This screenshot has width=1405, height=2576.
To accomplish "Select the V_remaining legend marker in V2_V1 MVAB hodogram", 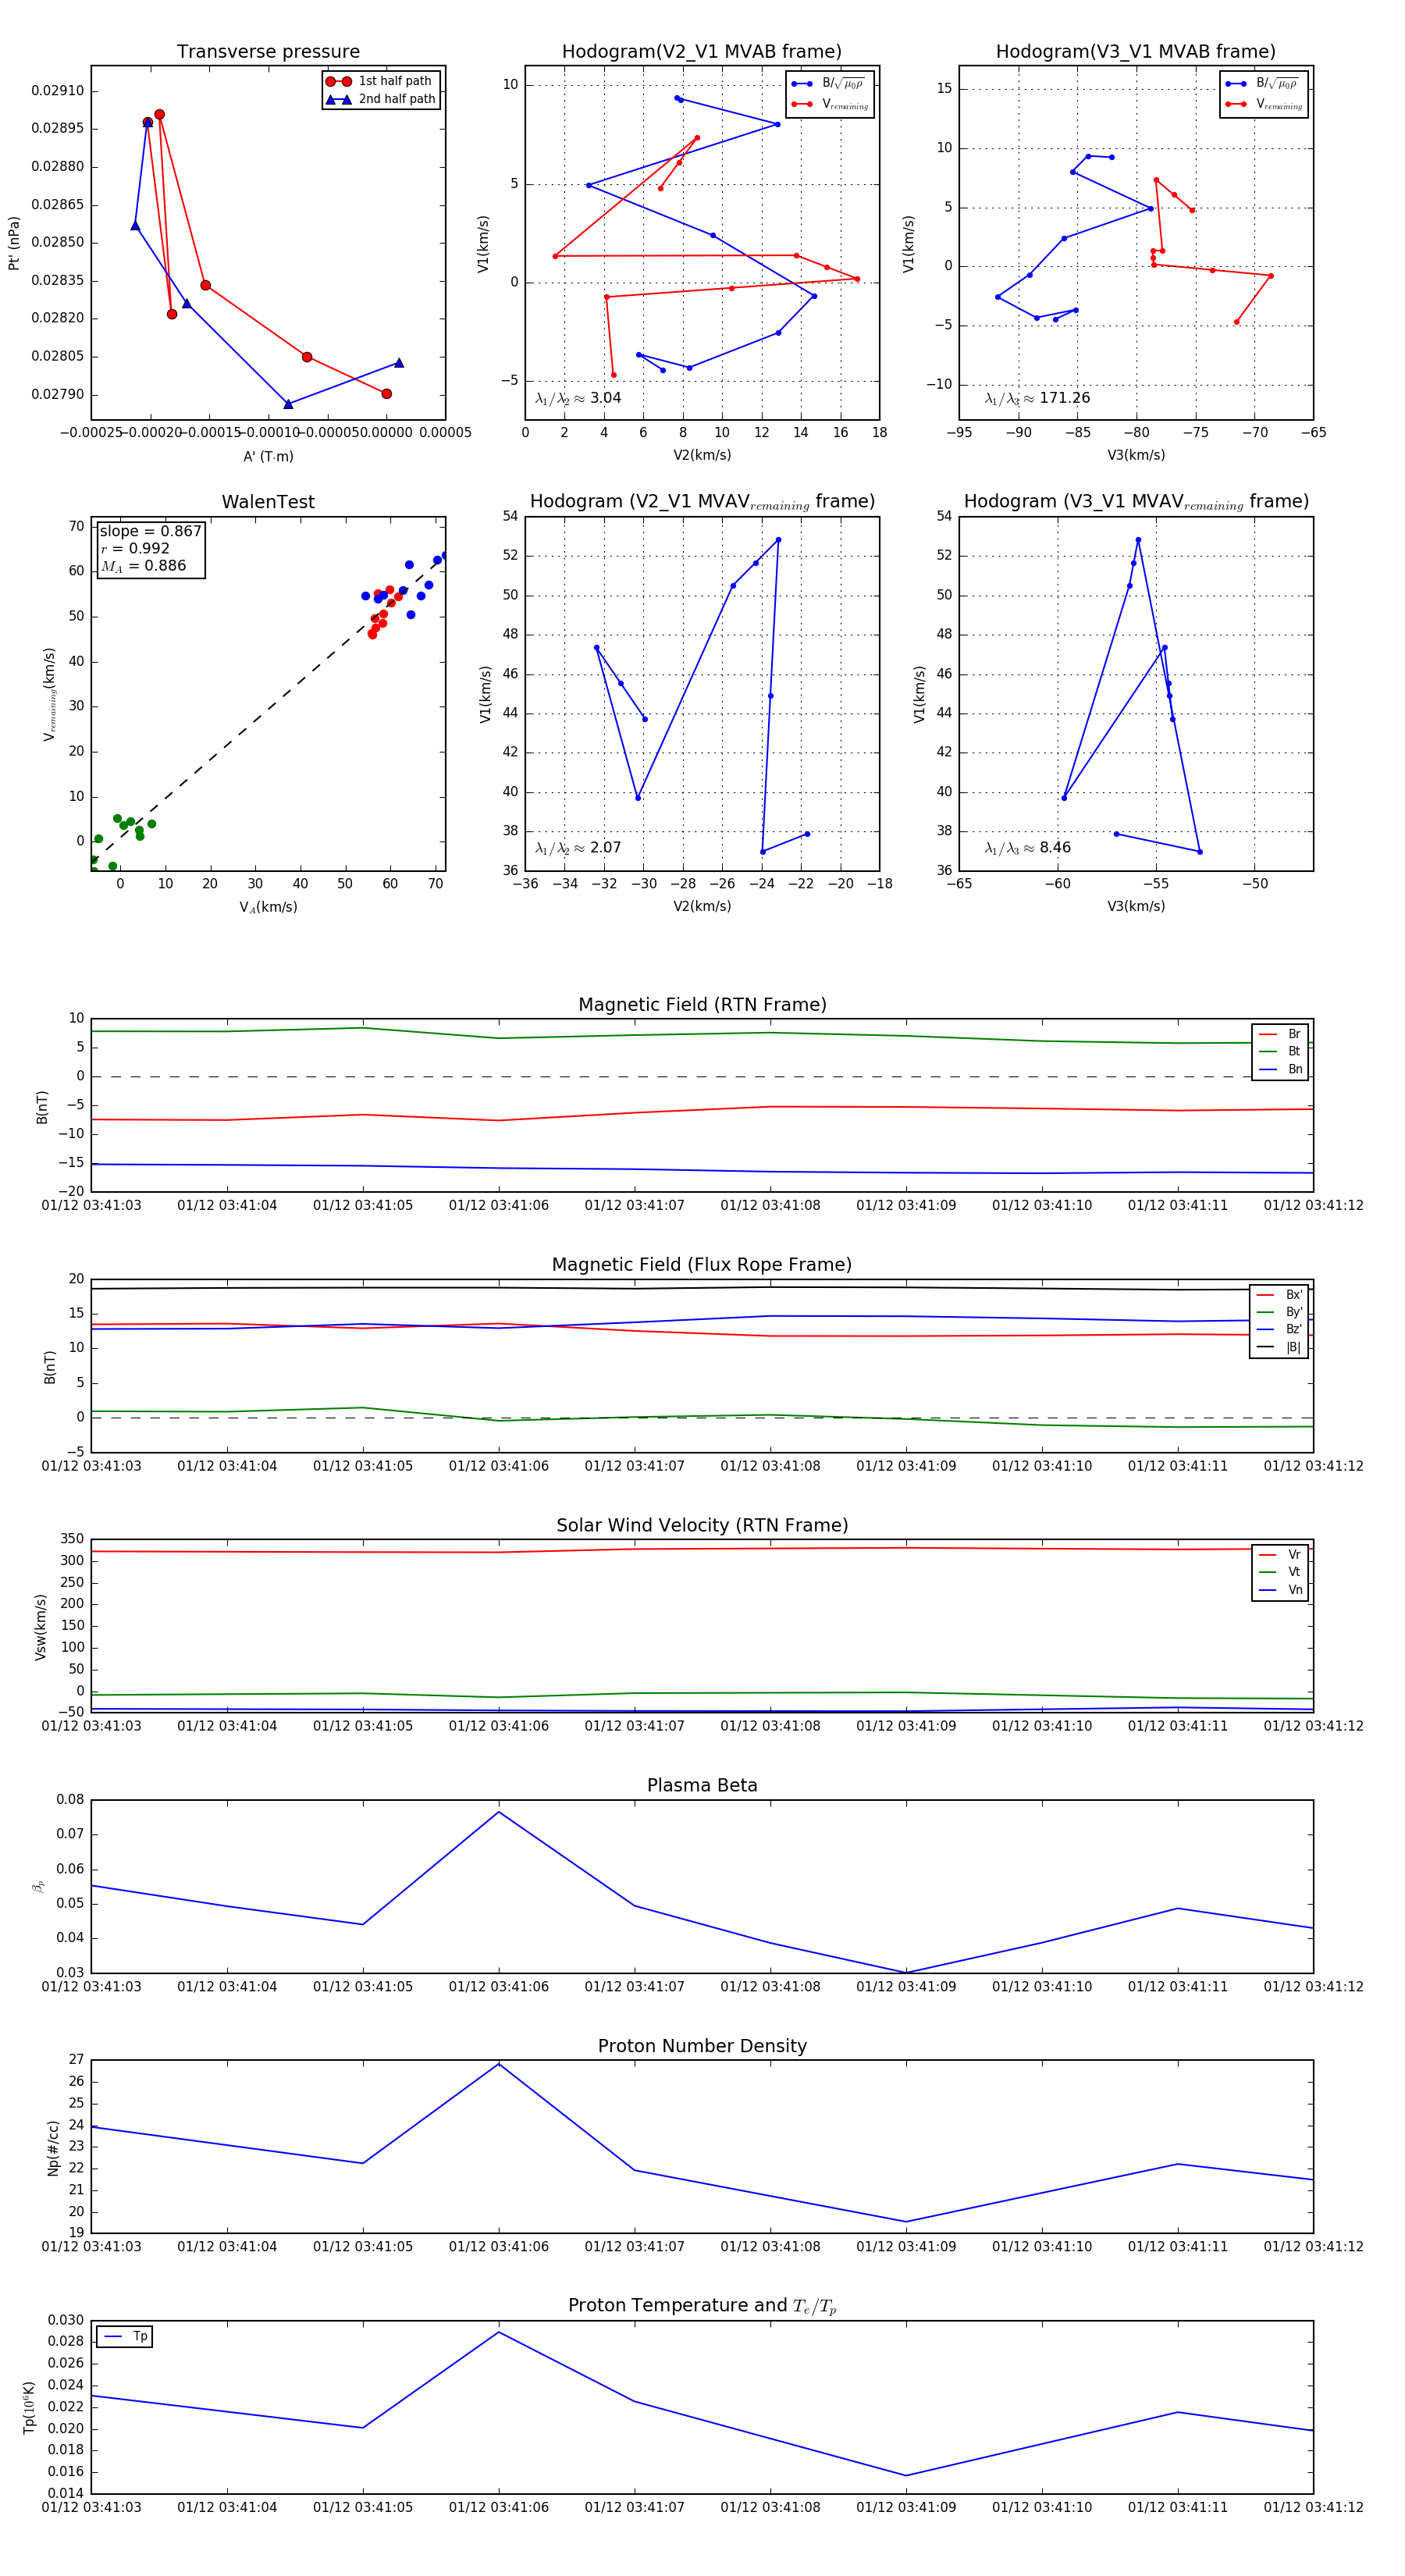I will coord(801,104).
